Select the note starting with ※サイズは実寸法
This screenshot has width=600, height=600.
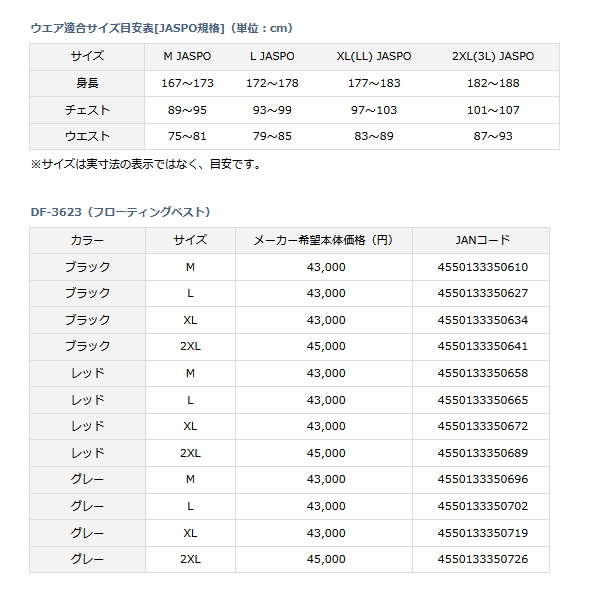[x=146, y=165]
